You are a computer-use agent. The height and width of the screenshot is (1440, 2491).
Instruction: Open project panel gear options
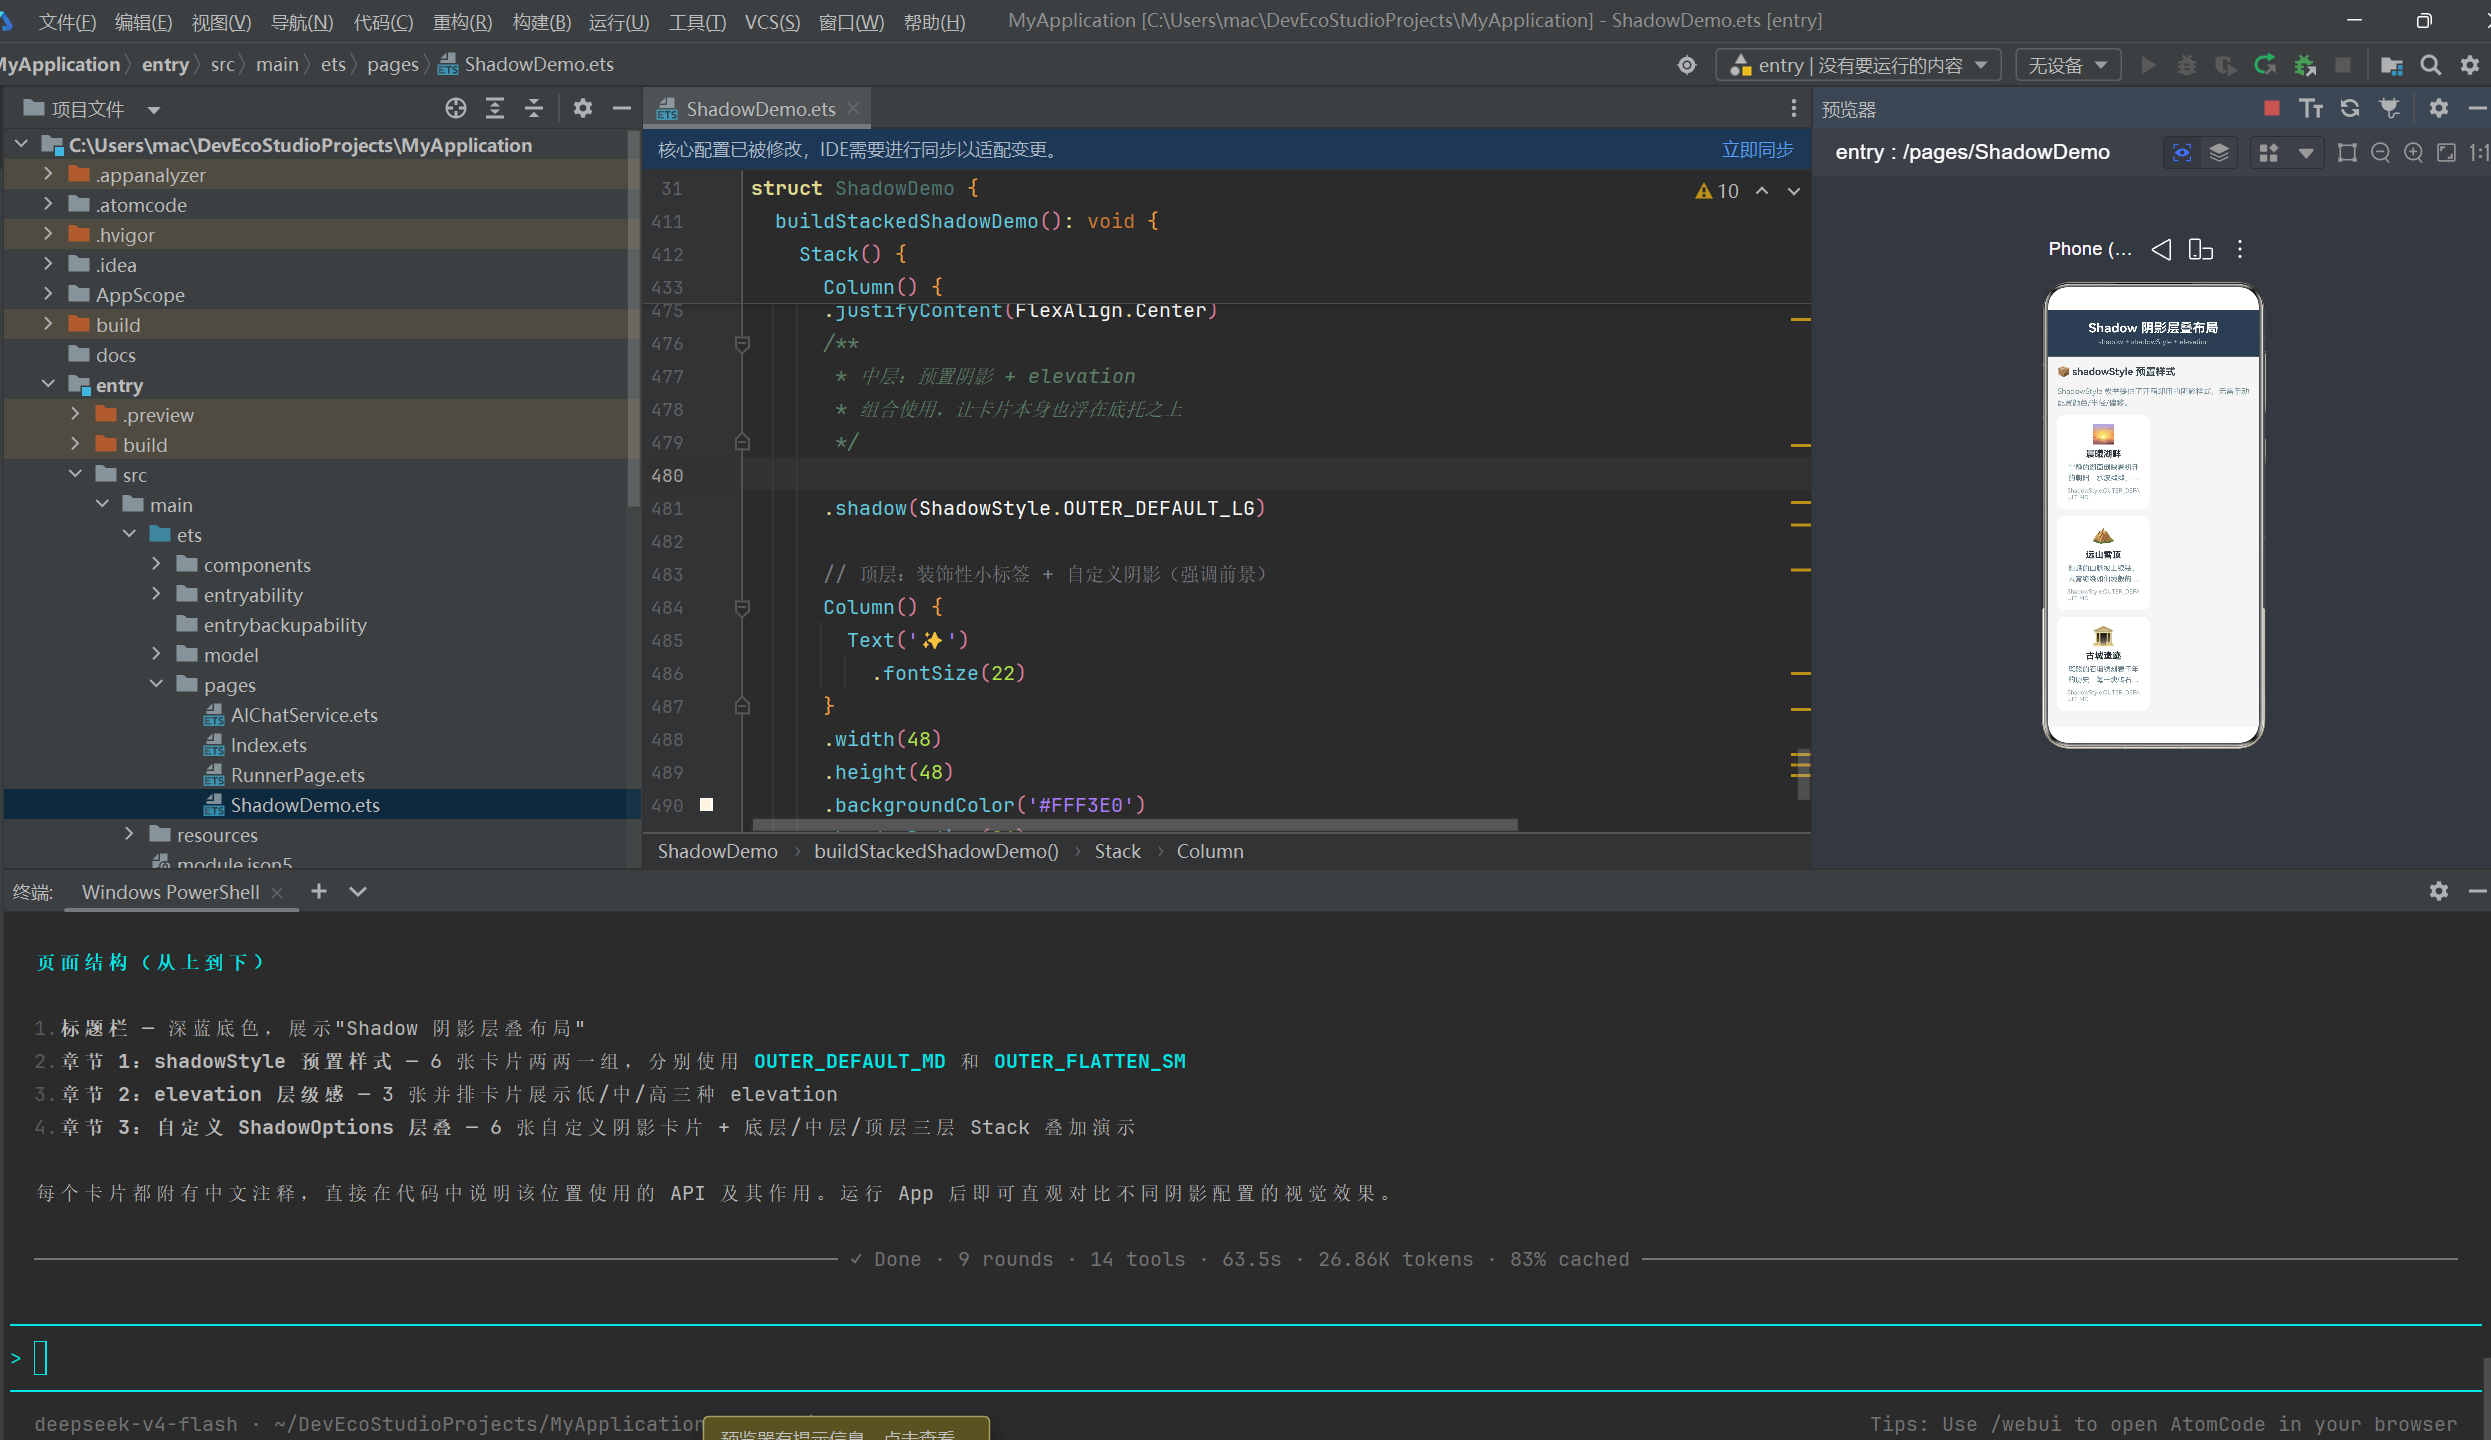click(583, 108)
